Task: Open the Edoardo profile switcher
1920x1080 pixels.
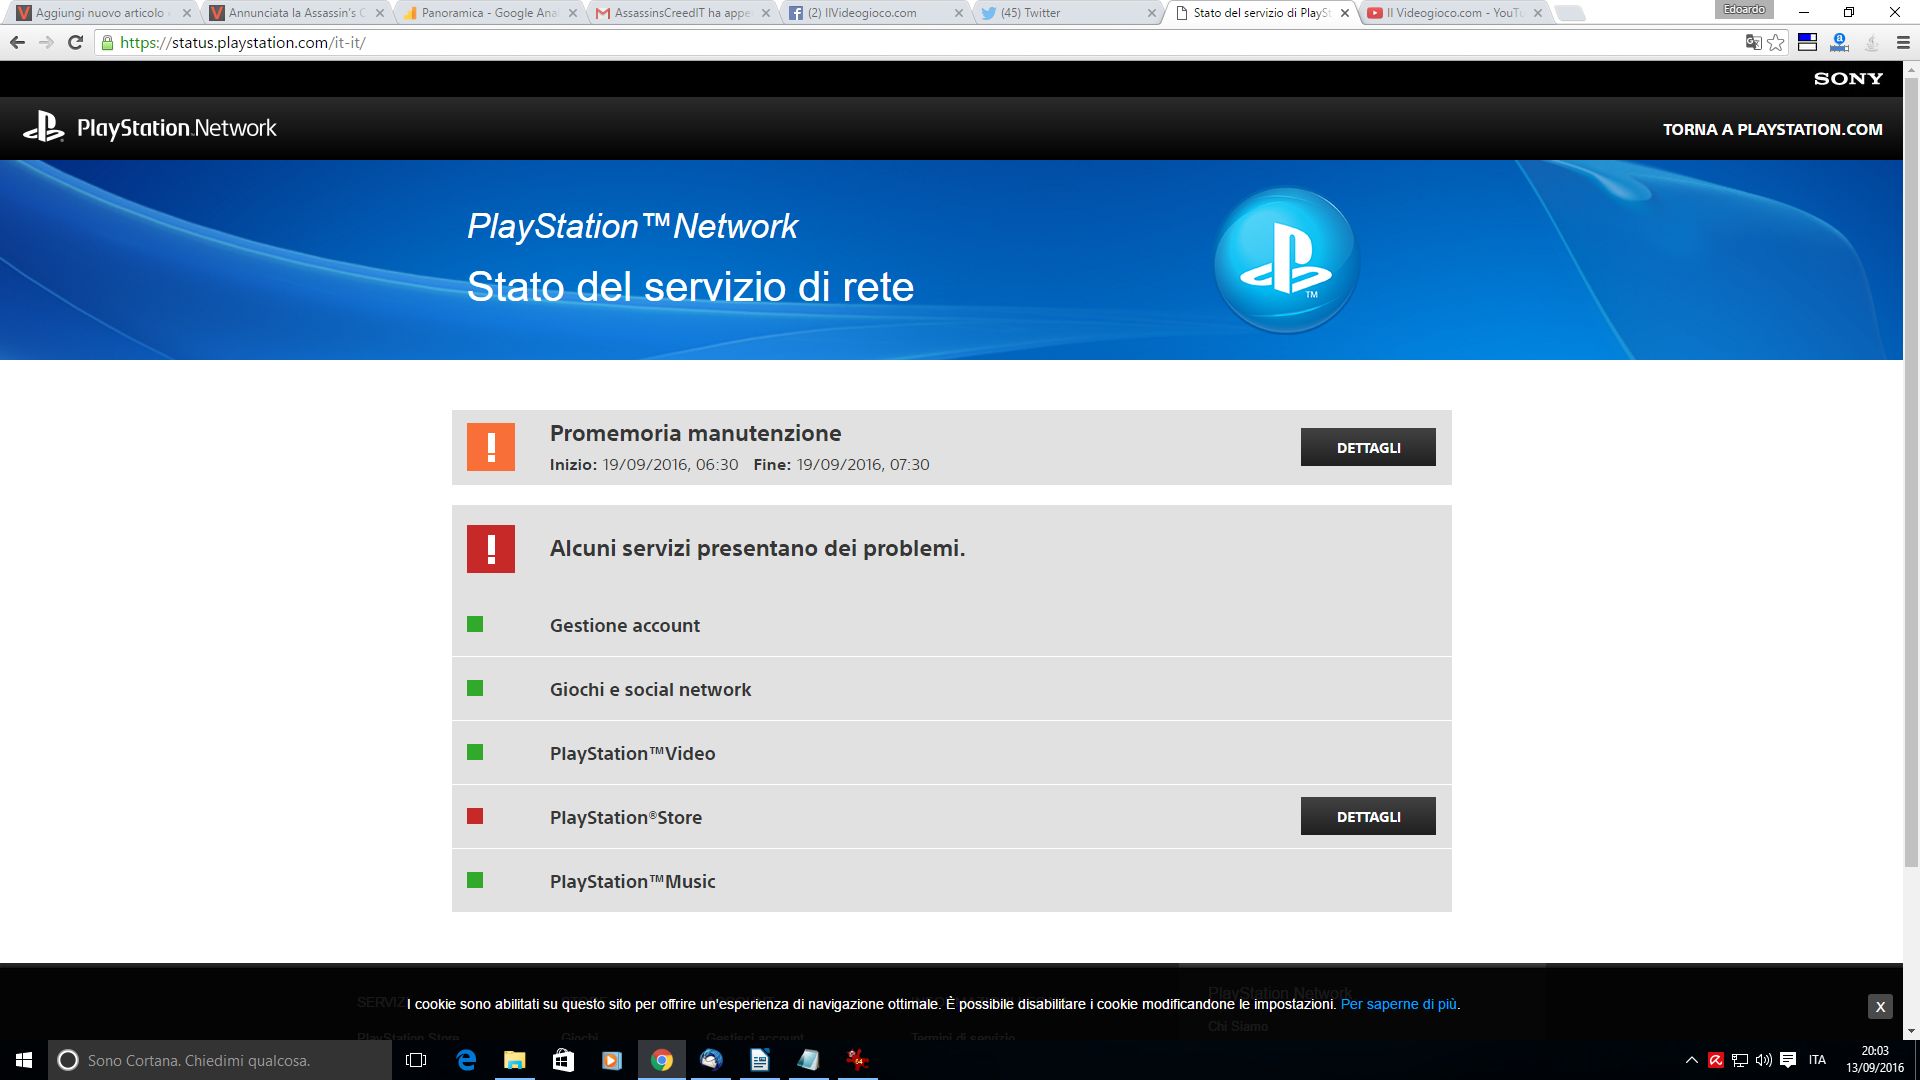Action: pyautogui.click(x=1744, y=10)
